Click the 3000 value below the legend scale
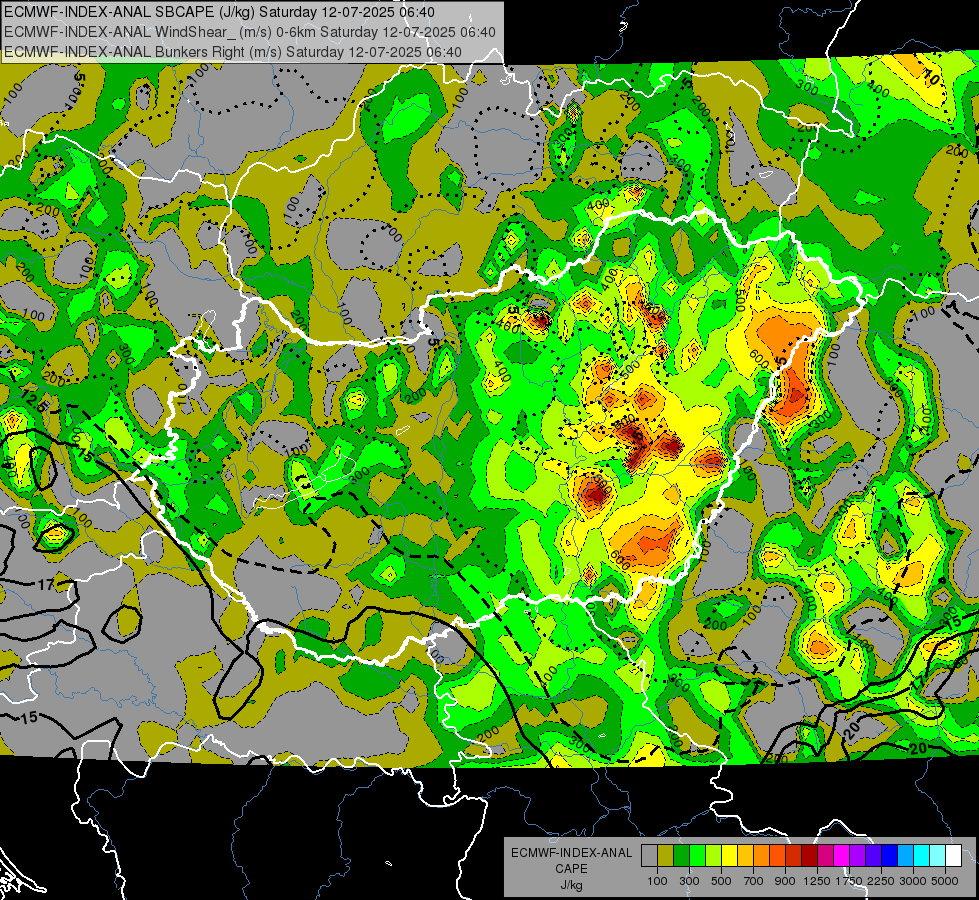Viewport: 979px width, 900px height. [x=913, y=881]
